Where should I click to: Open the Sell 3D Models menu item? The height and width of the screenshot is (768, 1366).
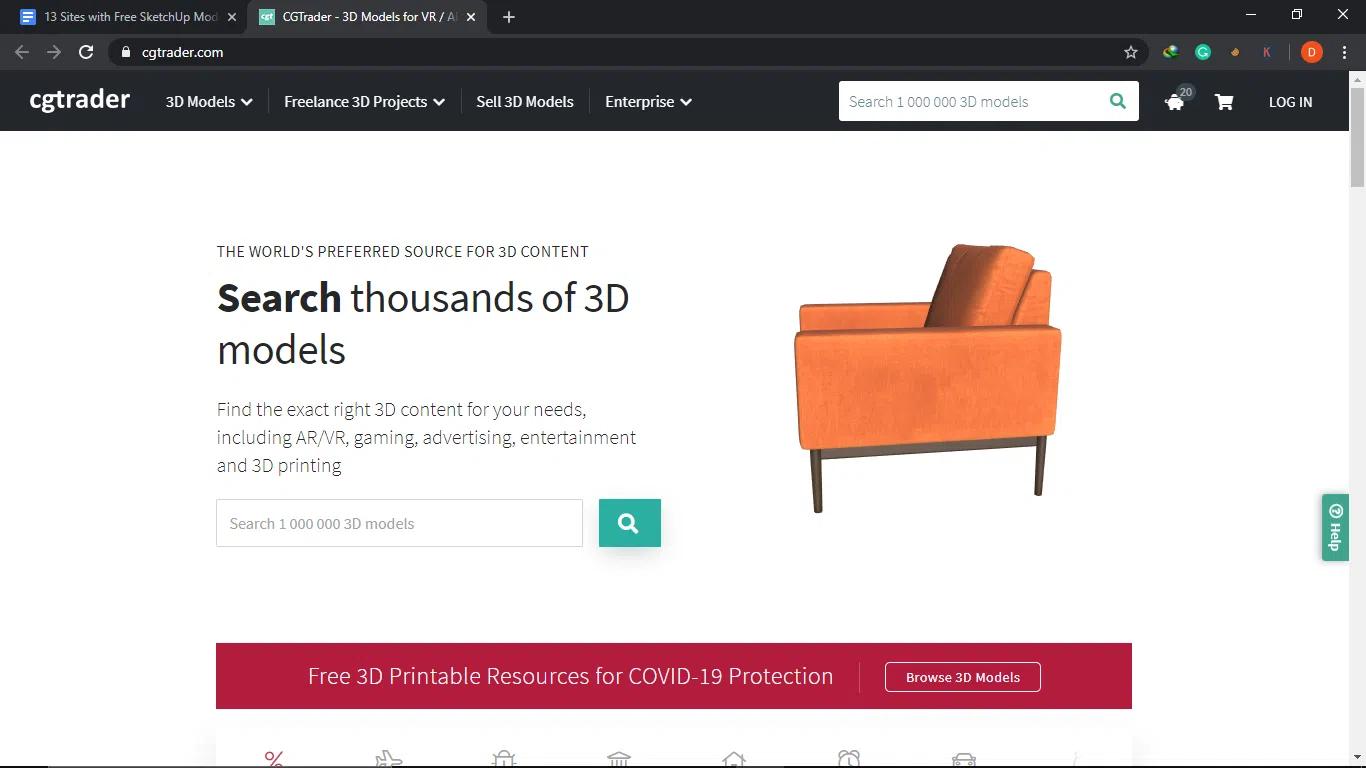click(524, 101)
